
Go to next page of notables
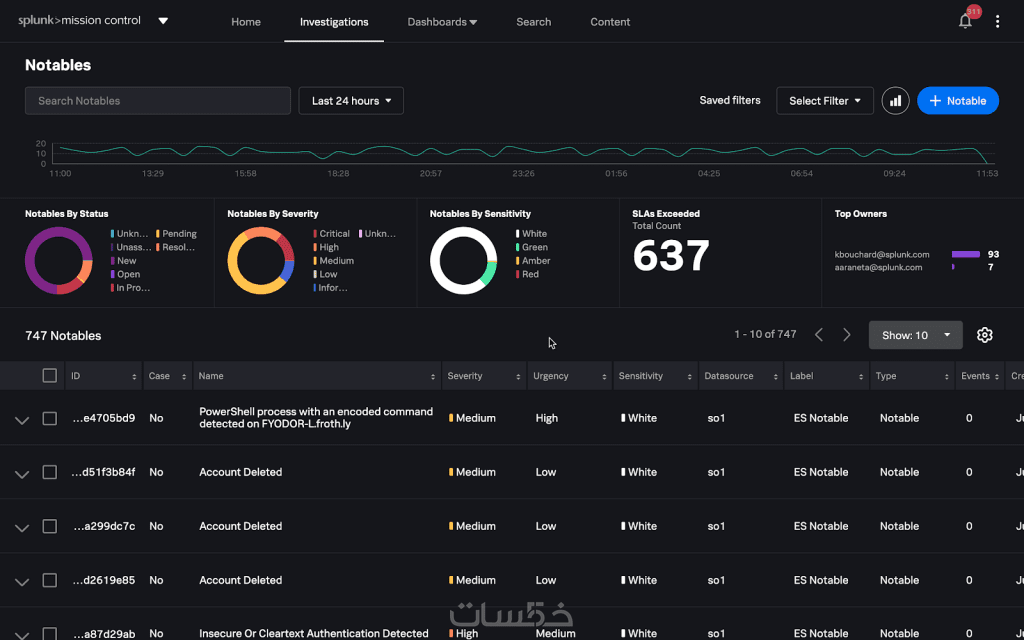847,335
